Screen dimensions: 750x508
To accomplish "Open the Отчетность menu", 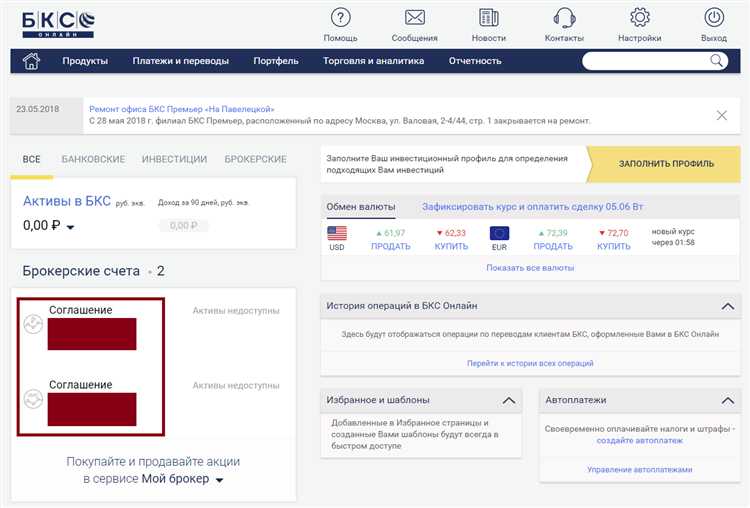I will coord(475,61).
